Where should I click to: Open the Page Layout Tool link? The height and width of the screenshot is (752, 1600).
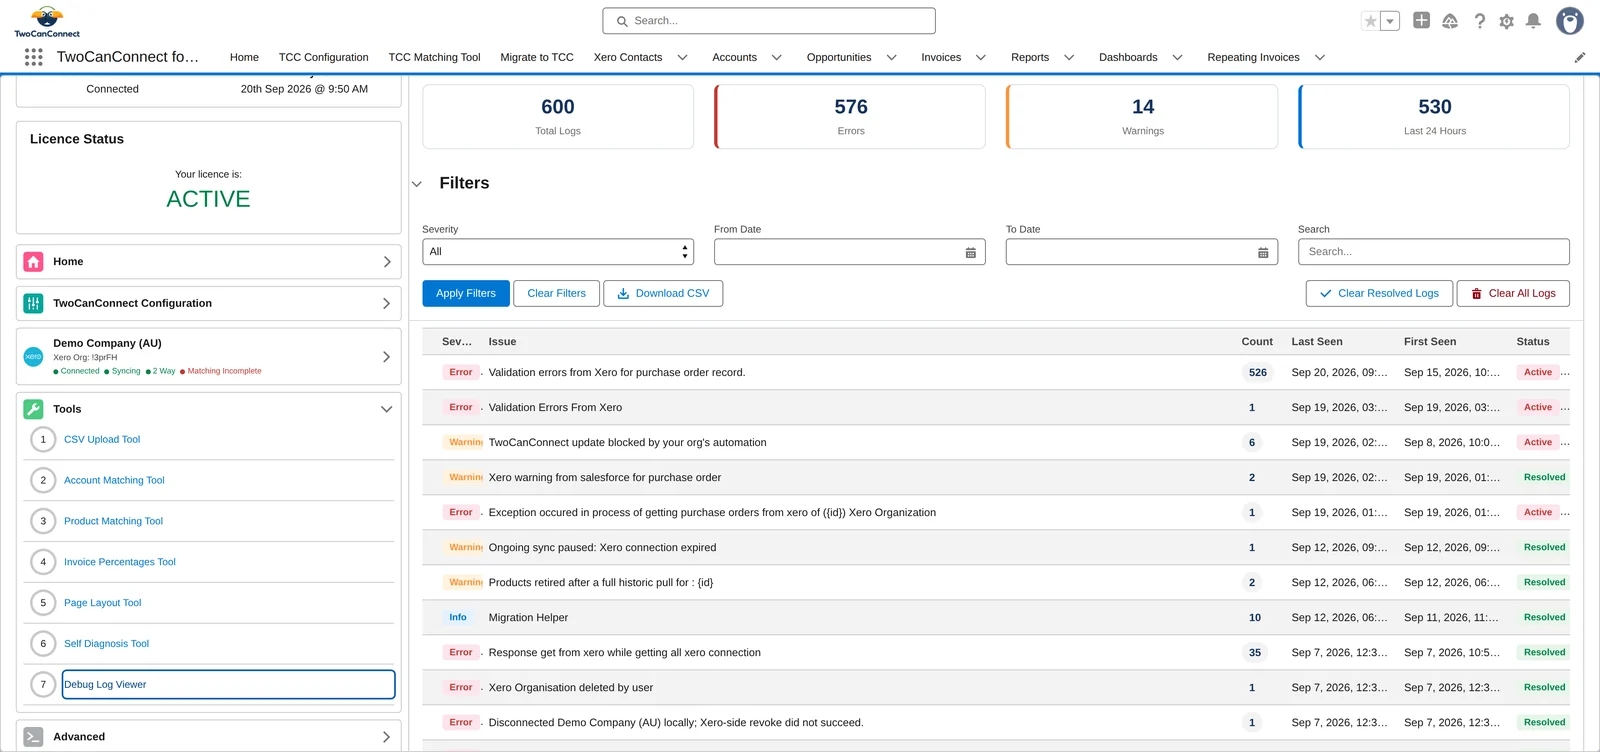click(x=103, y=603)
